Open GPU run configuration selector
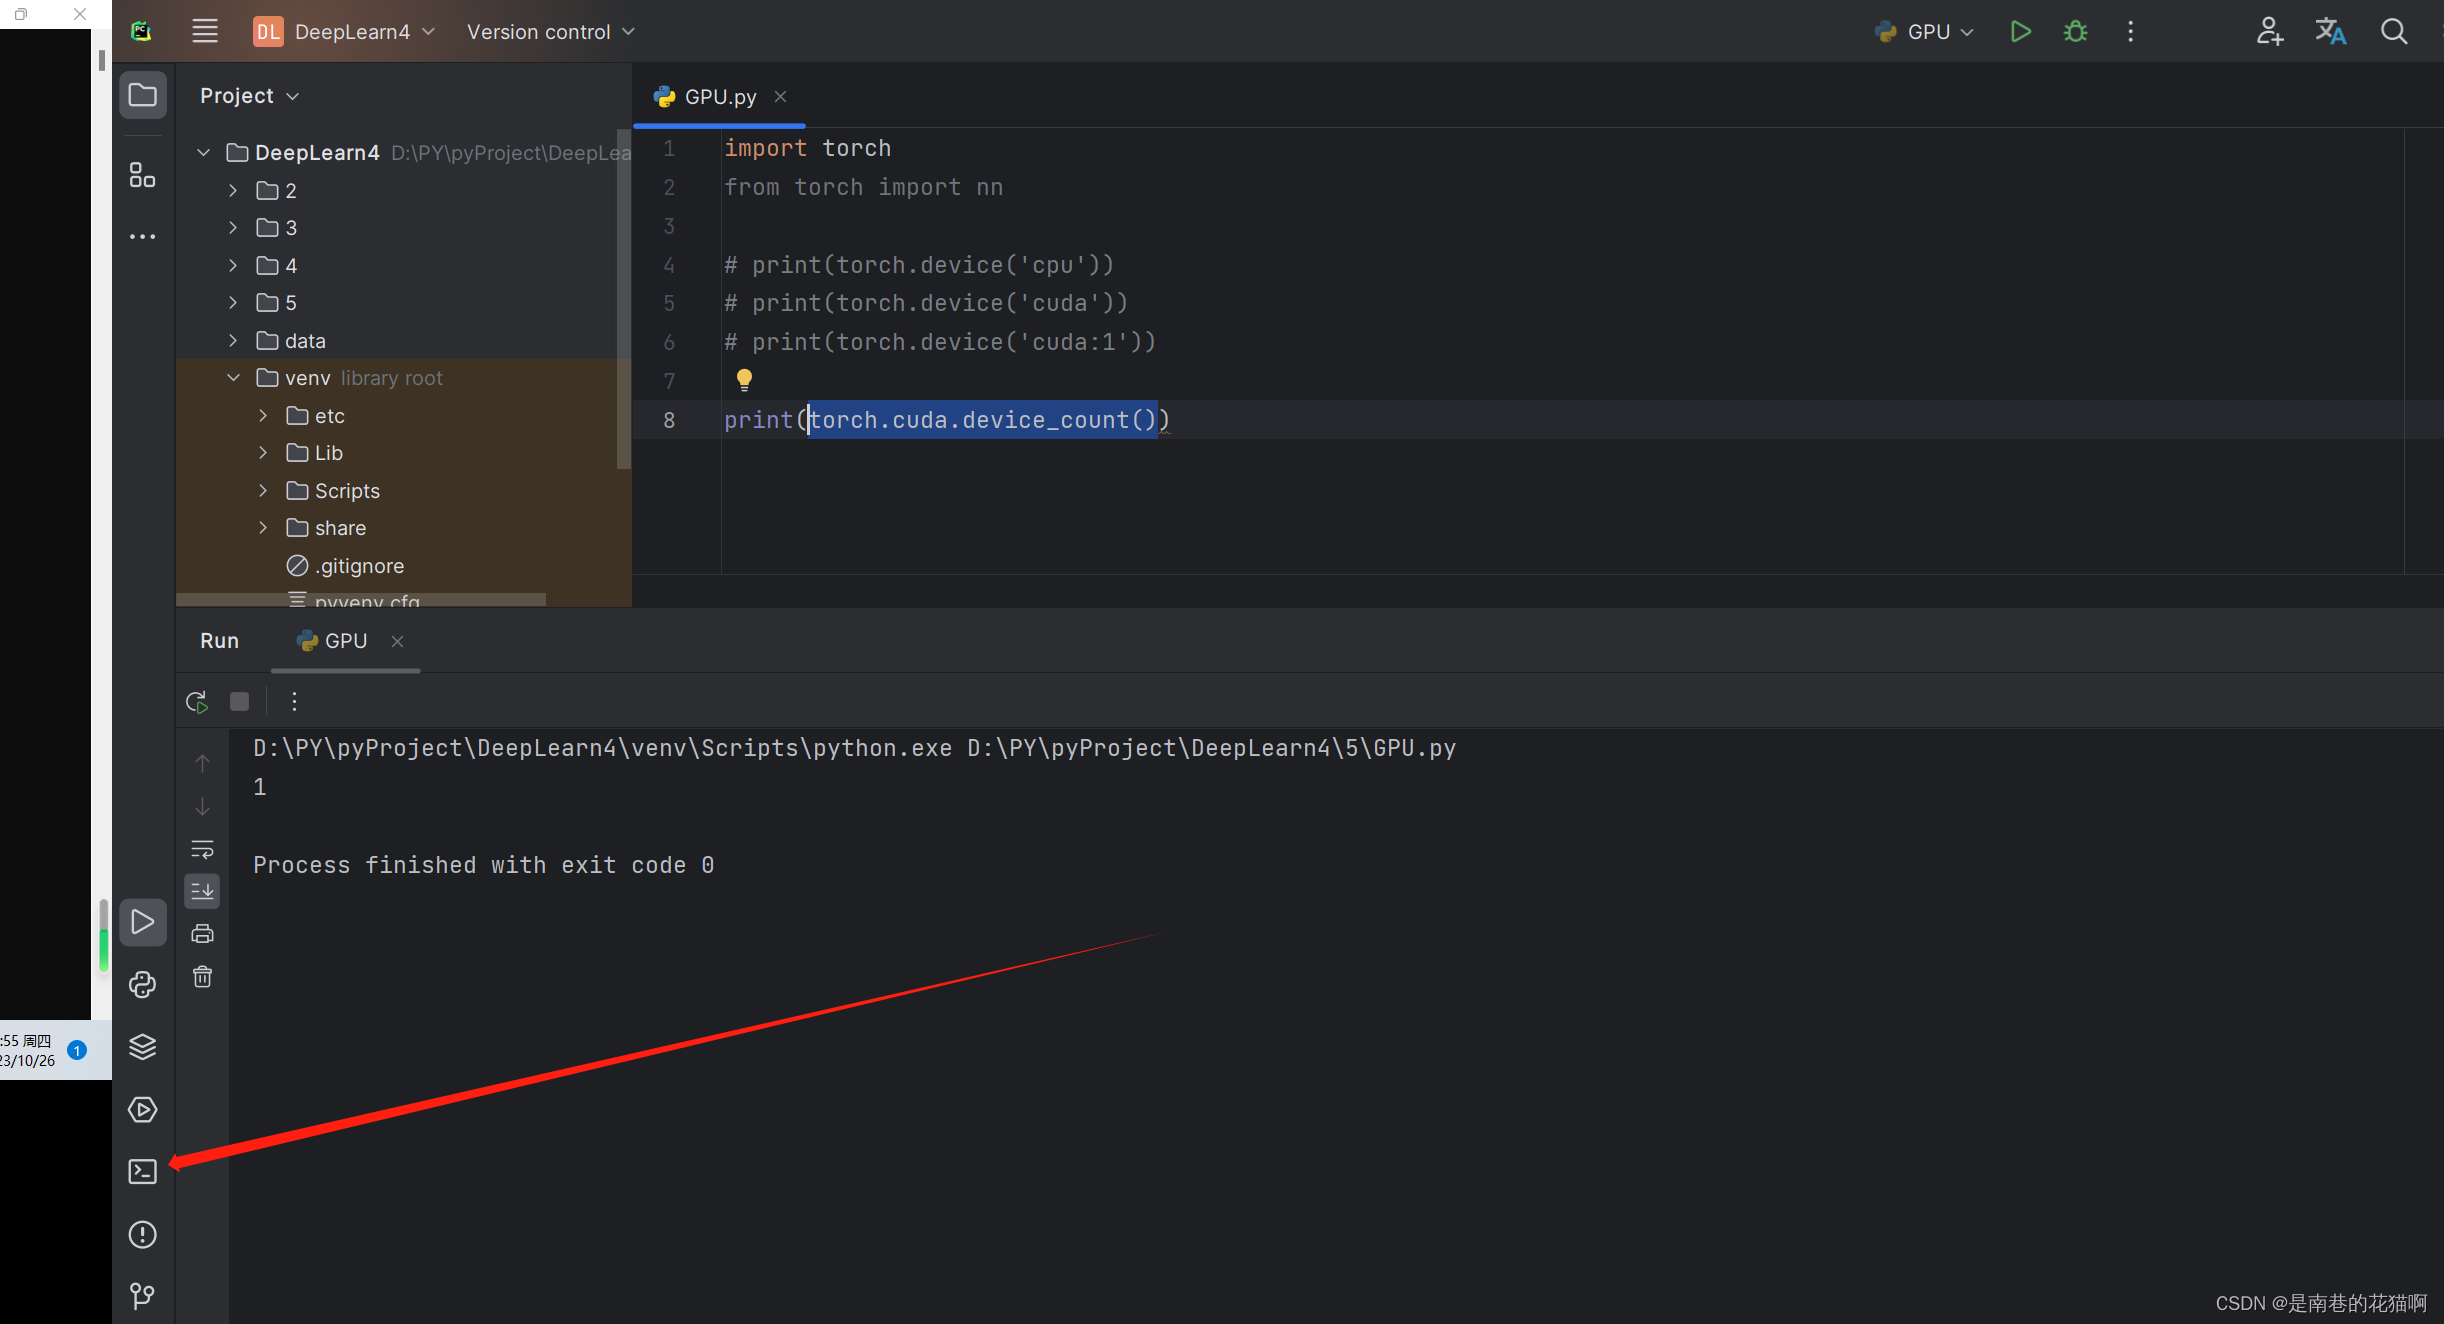 1924,32
